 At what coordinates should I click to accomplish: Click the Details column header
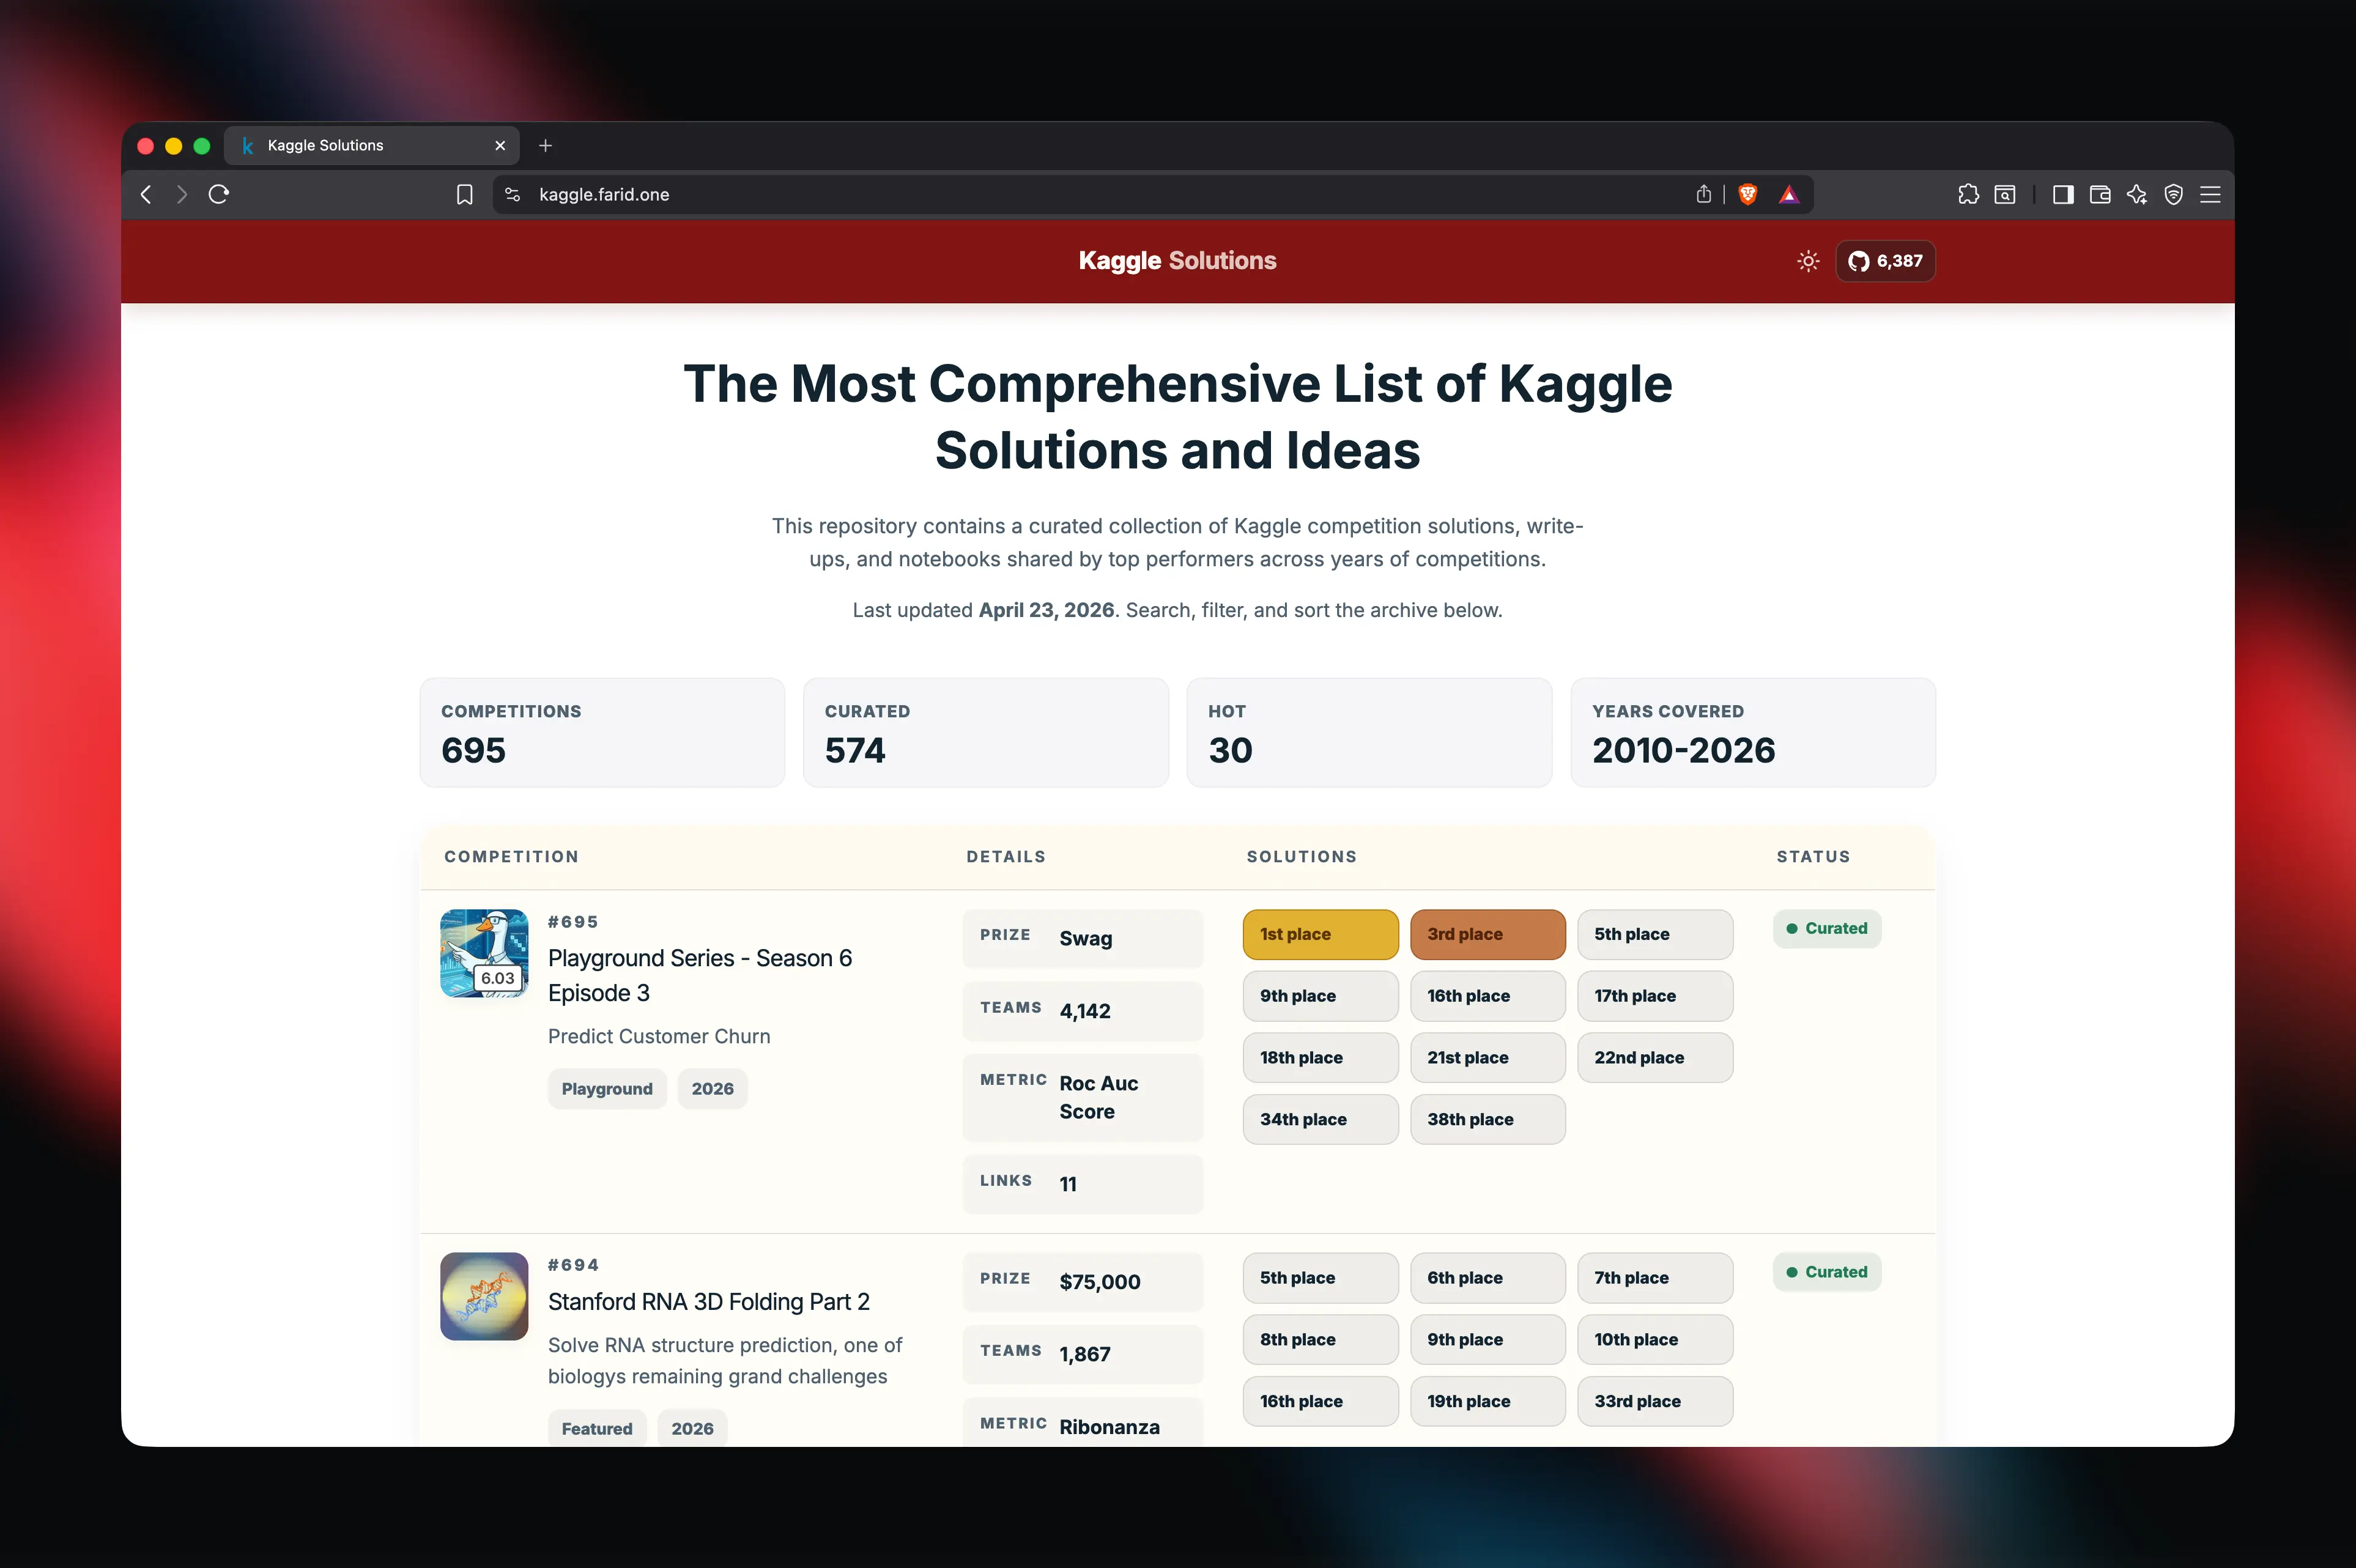click(x=1006, y=856)
